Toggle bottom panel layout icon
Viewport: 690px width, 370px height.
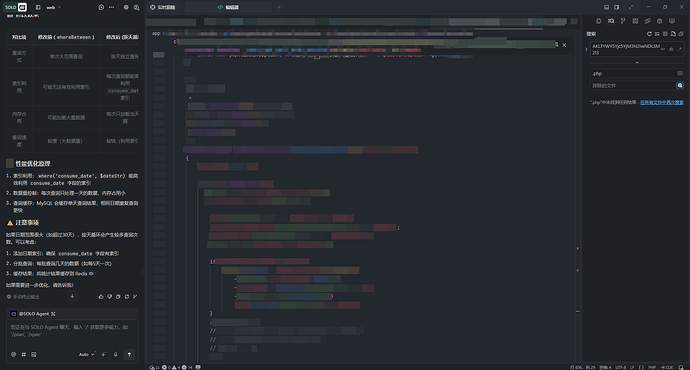pyautogui.click(x=606, y=7)
